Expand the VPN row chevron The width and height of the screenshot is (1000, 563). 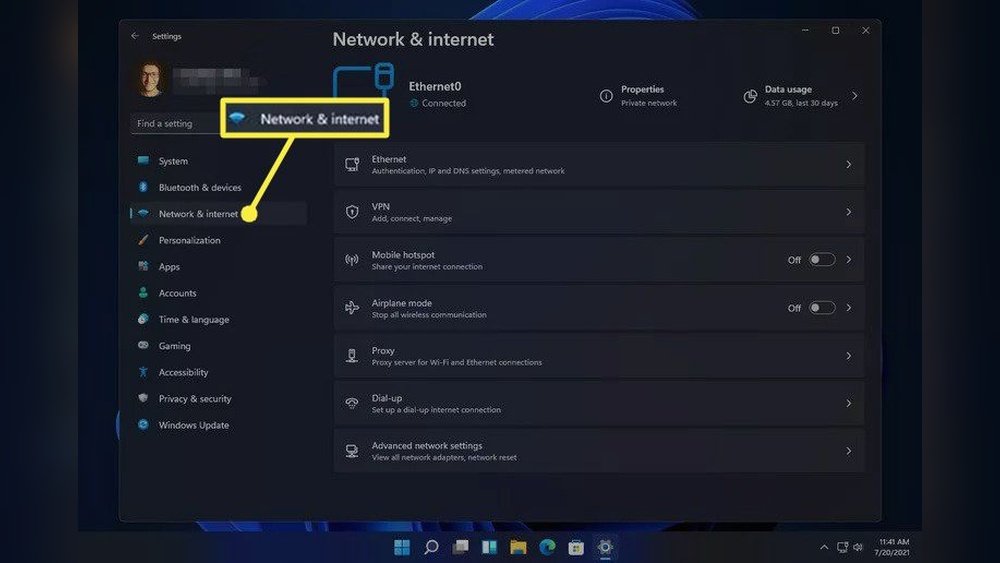[x=848, y=212]
